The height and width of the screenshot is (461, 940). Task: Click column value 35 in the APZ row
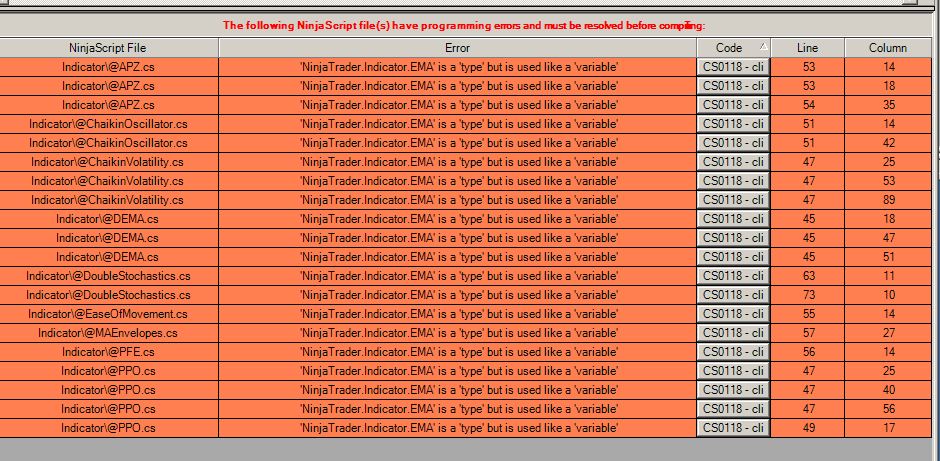[888, 105]
